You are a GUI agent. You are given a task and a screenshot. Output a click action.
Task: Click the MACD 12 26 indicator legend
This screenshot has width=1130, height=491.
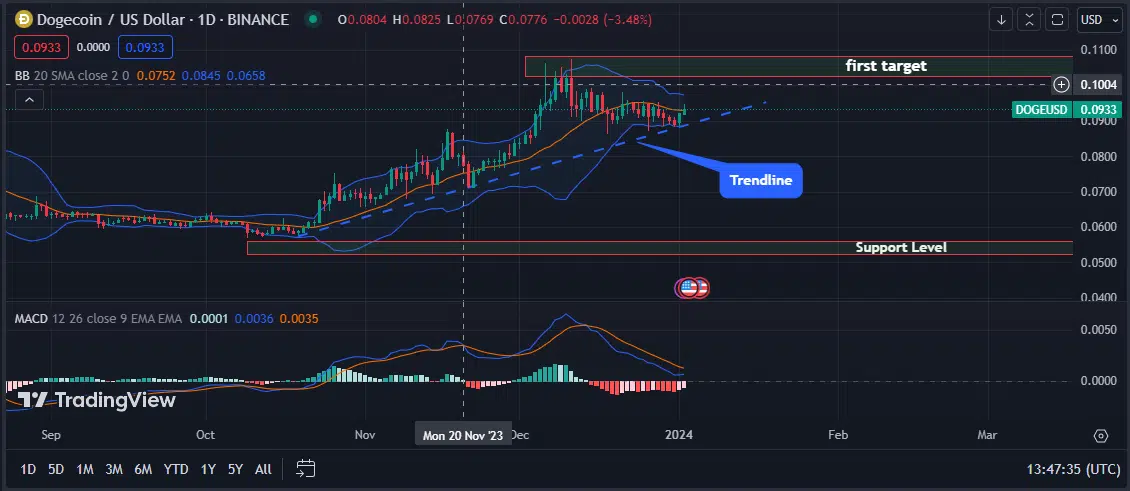tap(99, 318)
